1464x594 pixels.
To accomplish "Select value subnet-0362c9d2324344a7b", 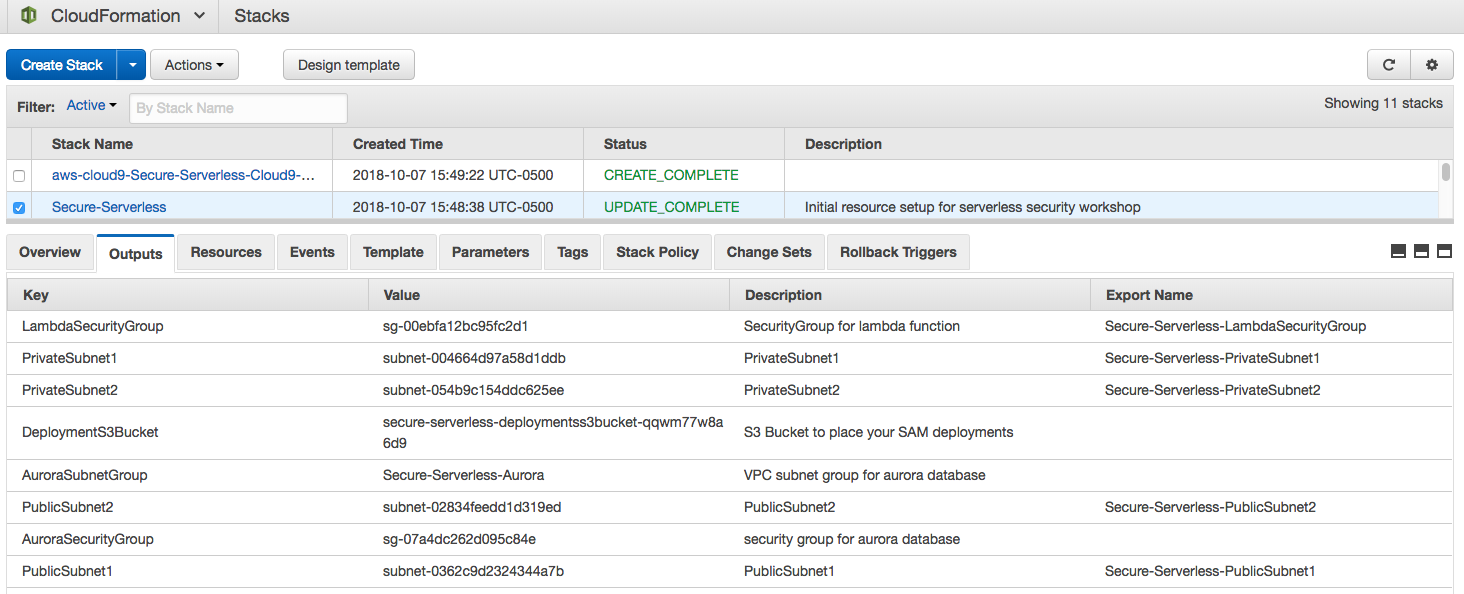I will [474, 571].
